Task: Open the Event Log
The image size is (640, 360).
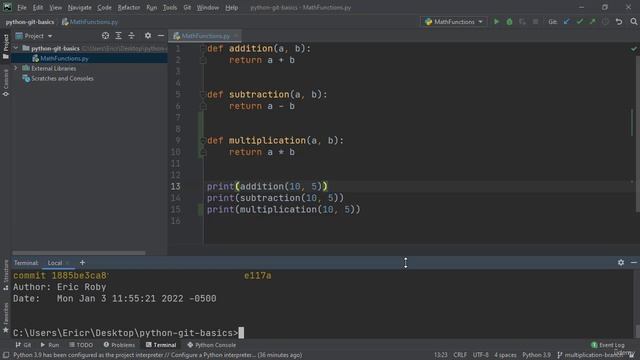Action: [607, 345]
